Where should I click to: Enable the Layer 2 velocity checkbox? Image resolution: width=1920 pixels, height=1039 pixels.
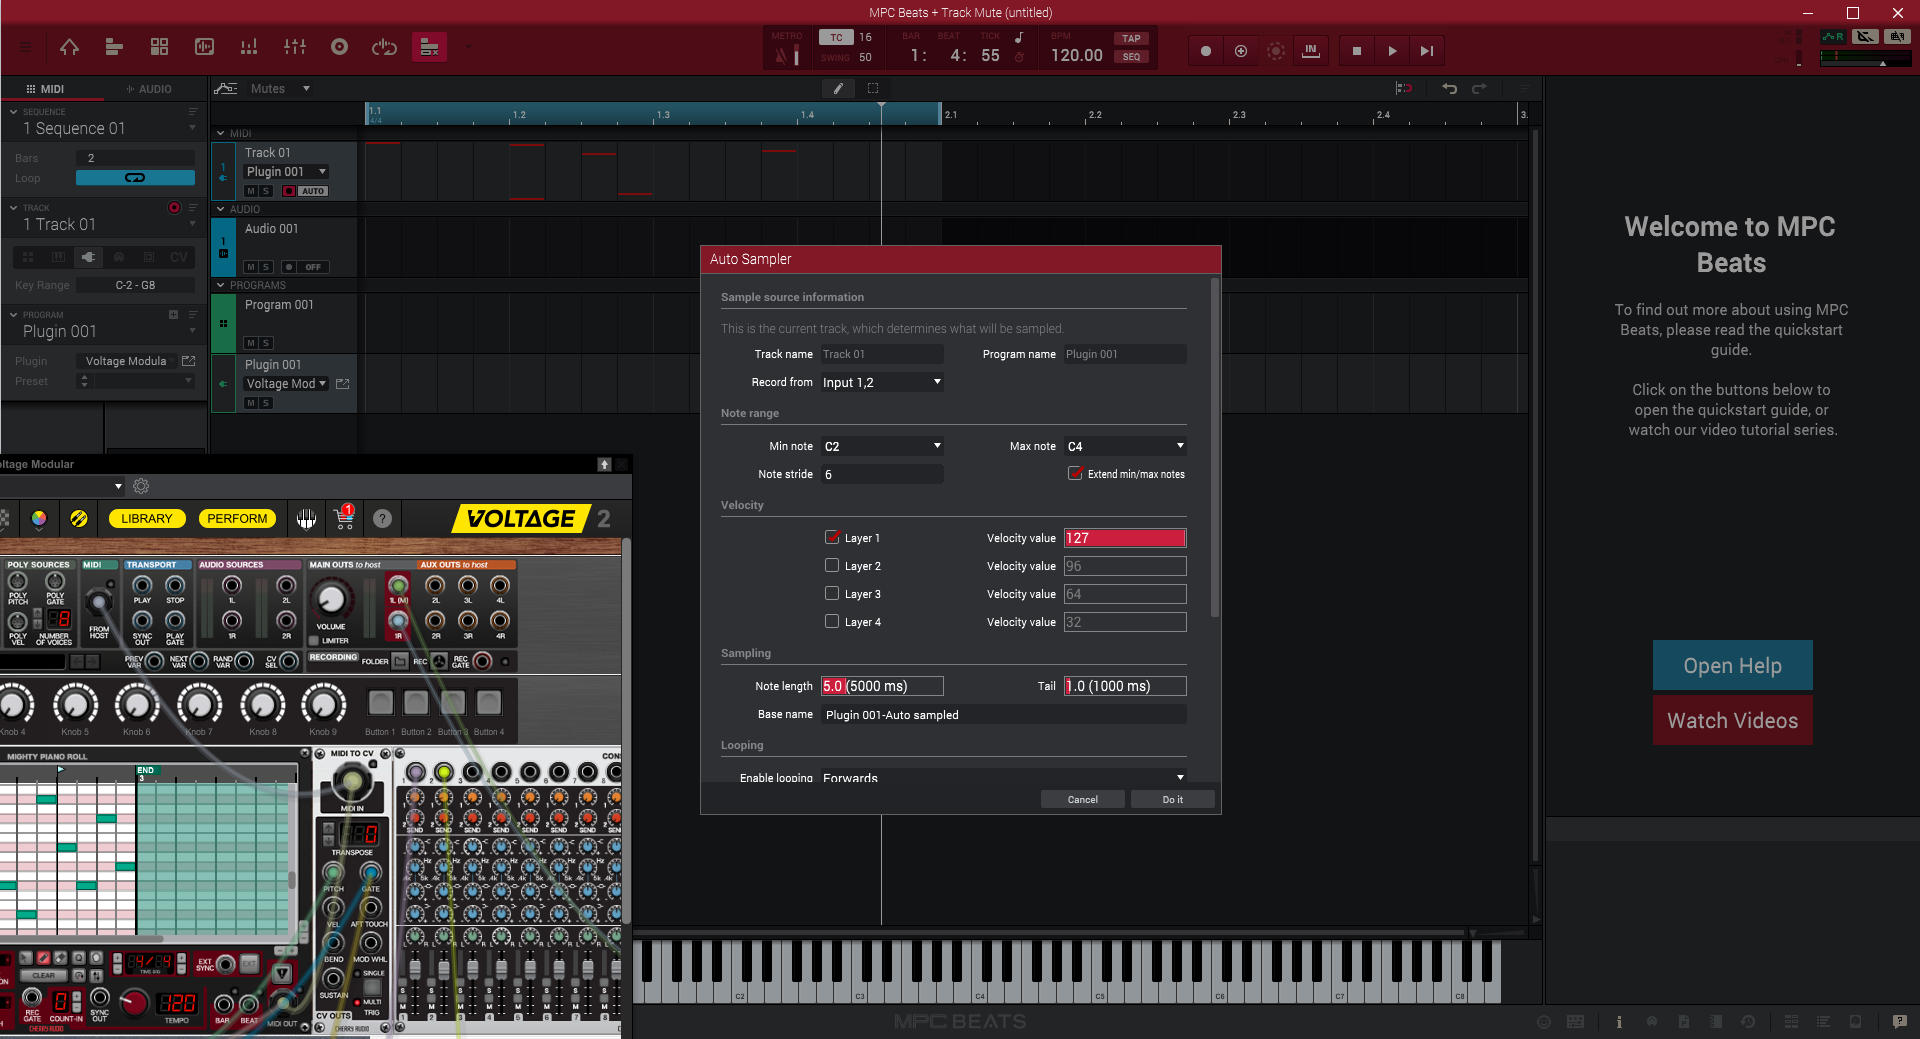(x=831, y=565)
